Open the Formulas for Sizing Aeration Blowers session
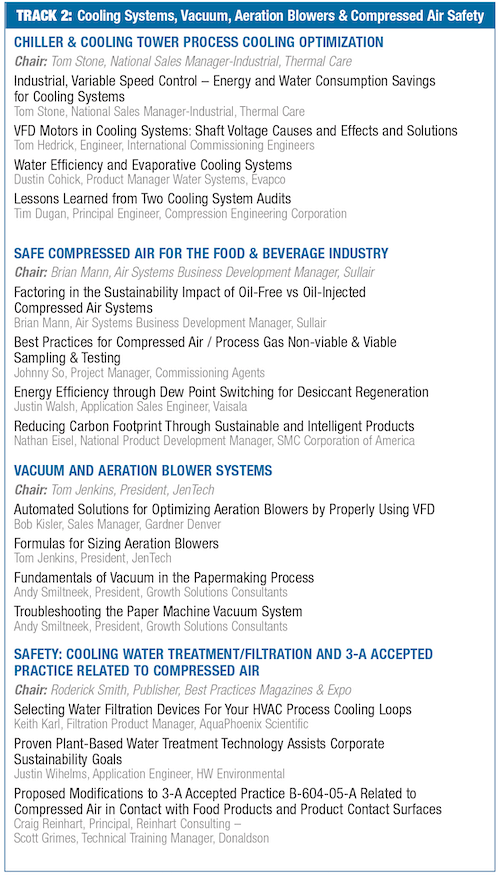Image resolution: width=500 pixels, height=875 pixels. coord(116,543)
